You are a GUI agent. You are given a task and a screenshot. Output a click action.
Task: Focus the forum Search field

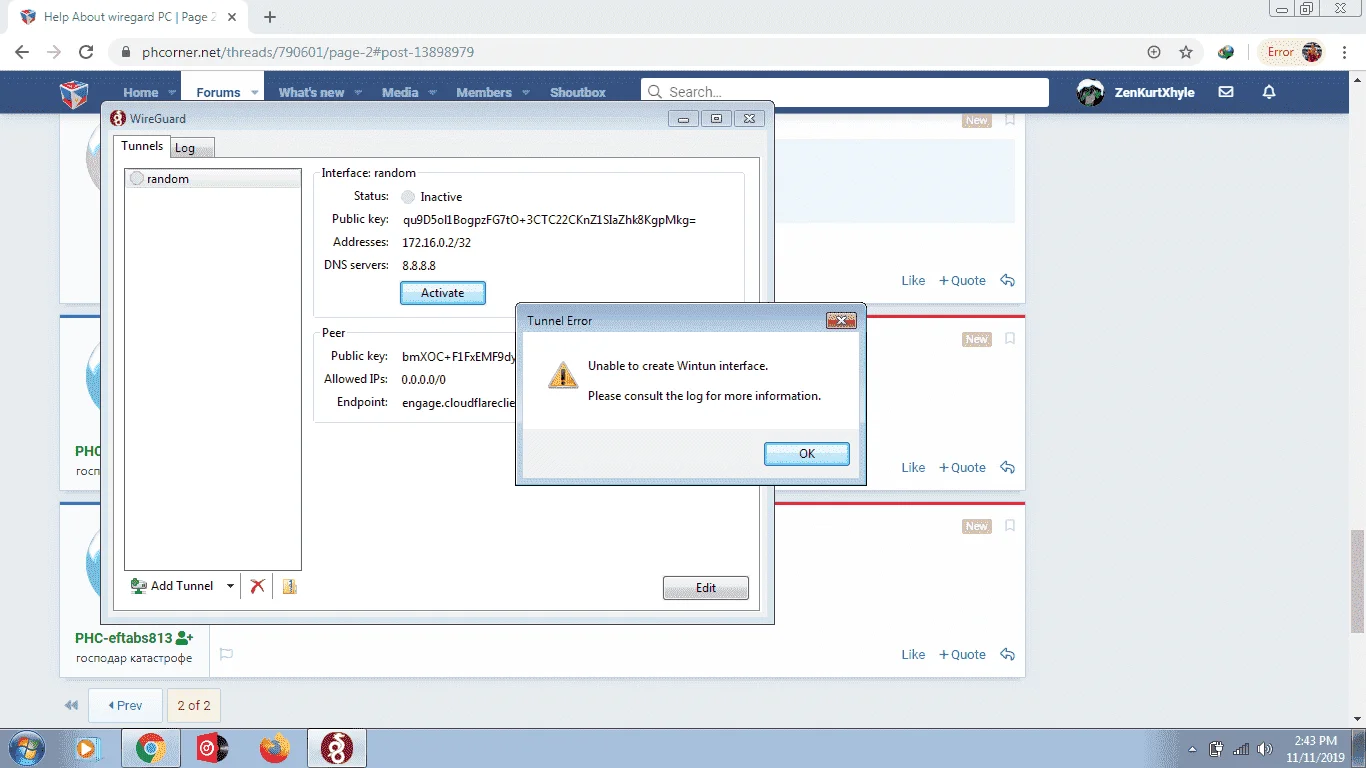(845, 92)
